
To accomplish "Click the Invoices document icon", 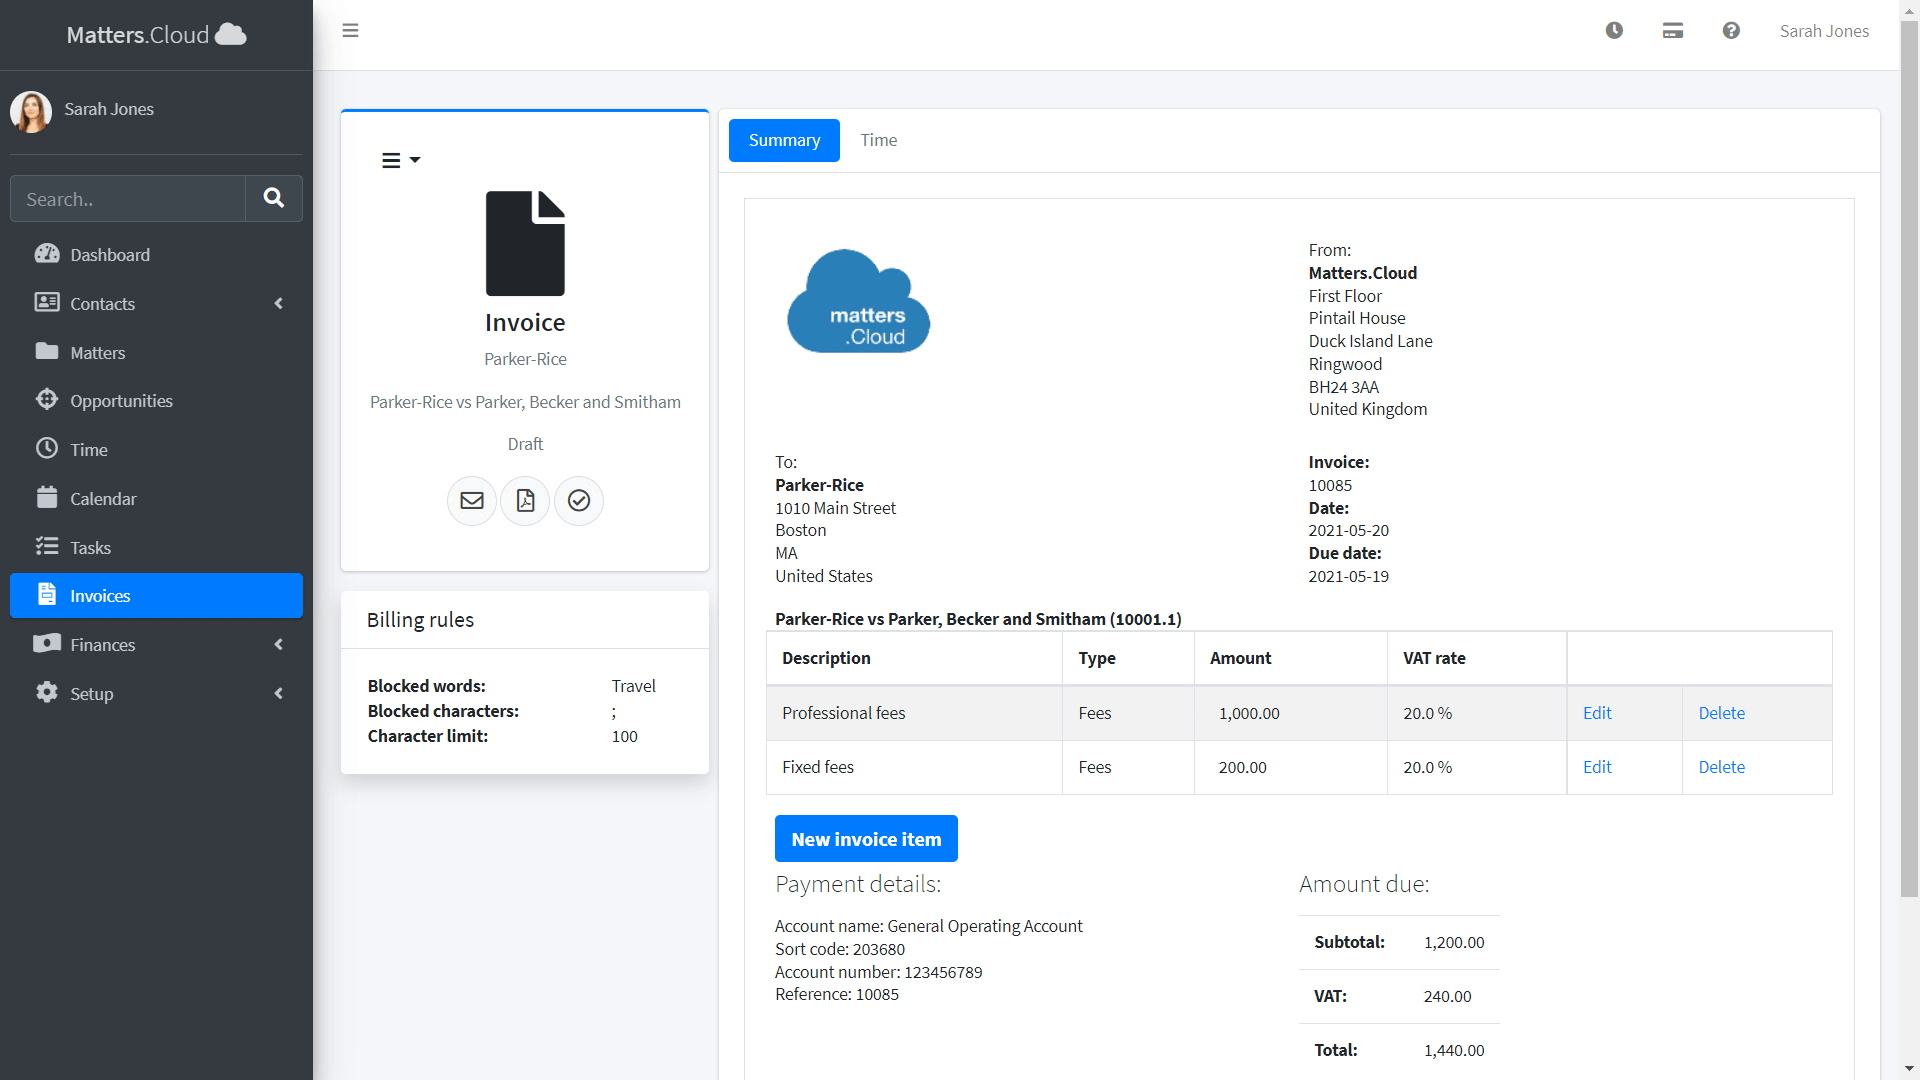I will click(x=46, y=595).
